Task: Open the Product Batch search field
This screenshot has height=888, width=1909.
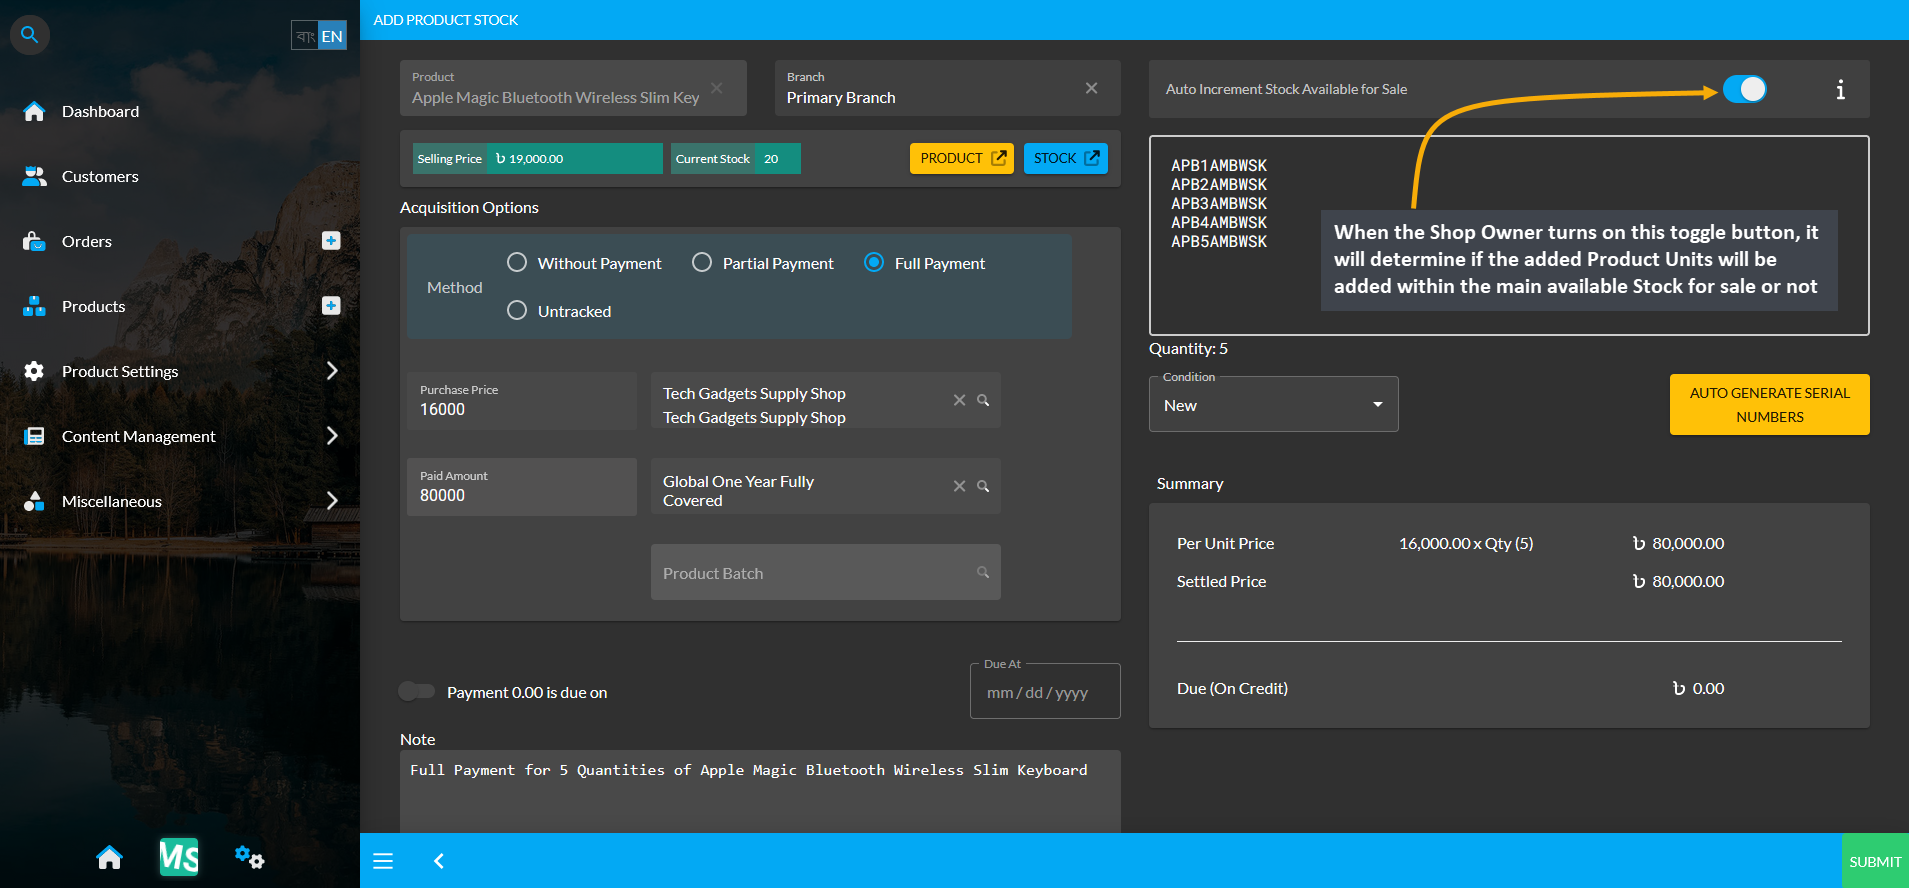Action: (x=826, y=572)
